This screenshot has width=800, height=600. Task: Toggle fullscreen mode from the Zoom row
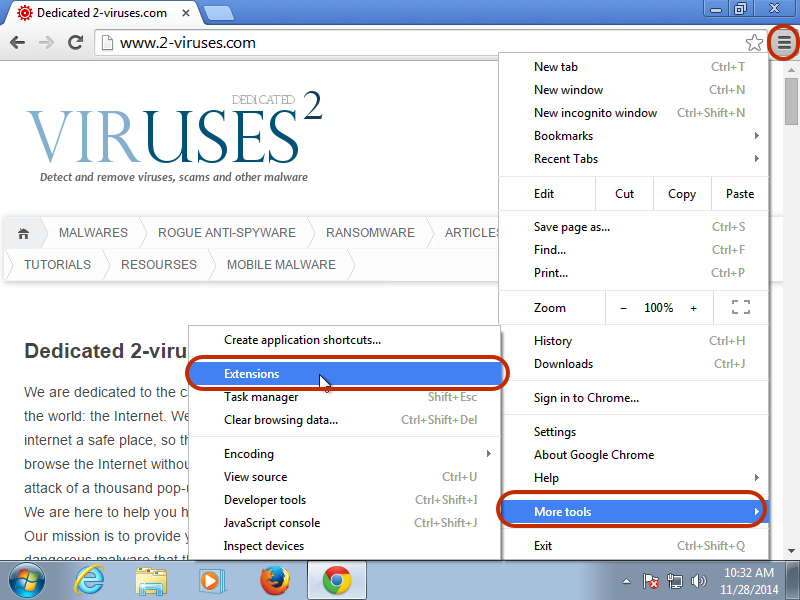(740, 307)
